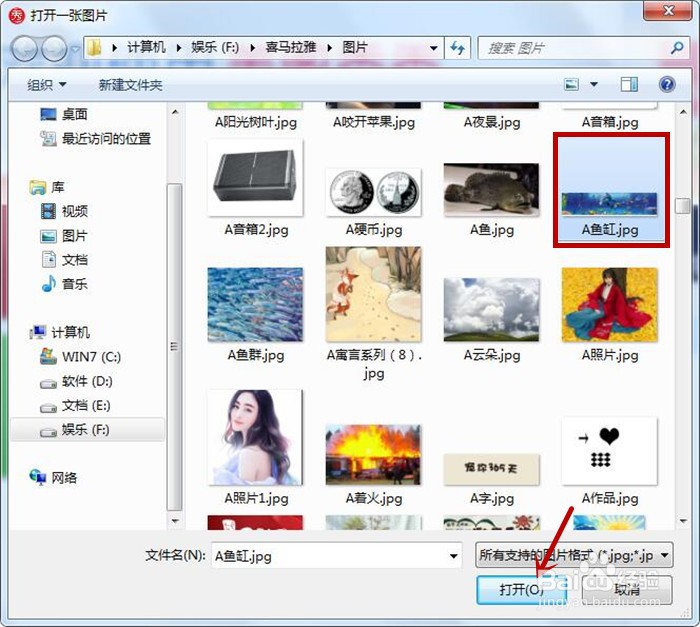This screenshot has height=627, width=700.
Task: Click the refresh icon beside address bar
Action: [457, 48]
